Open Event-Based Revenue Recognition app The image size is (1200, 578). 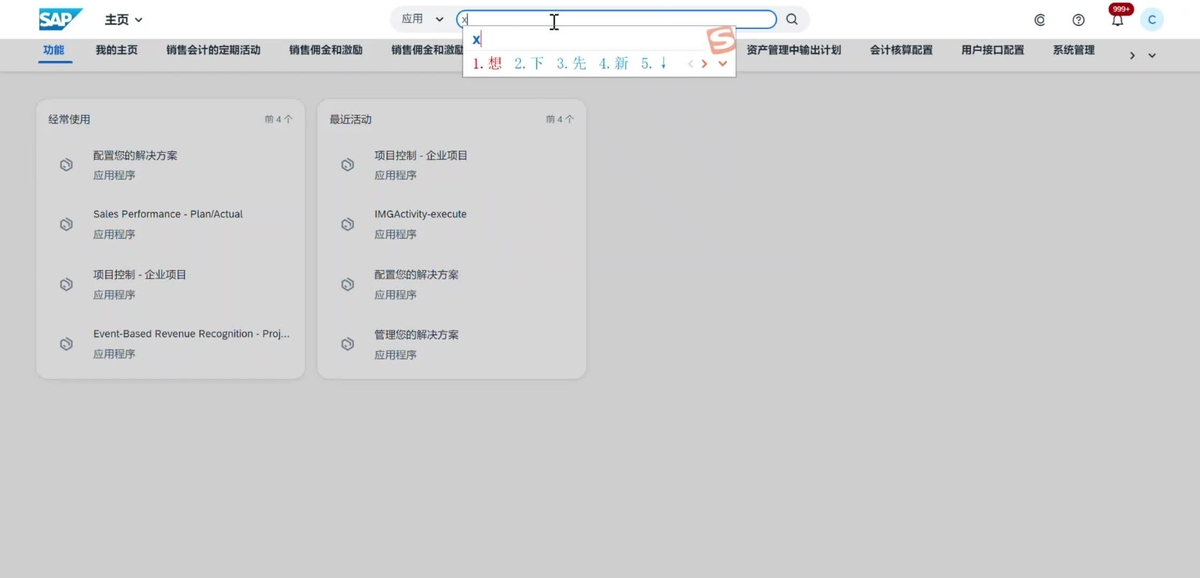pyautogui.click(x=191, y=334)
